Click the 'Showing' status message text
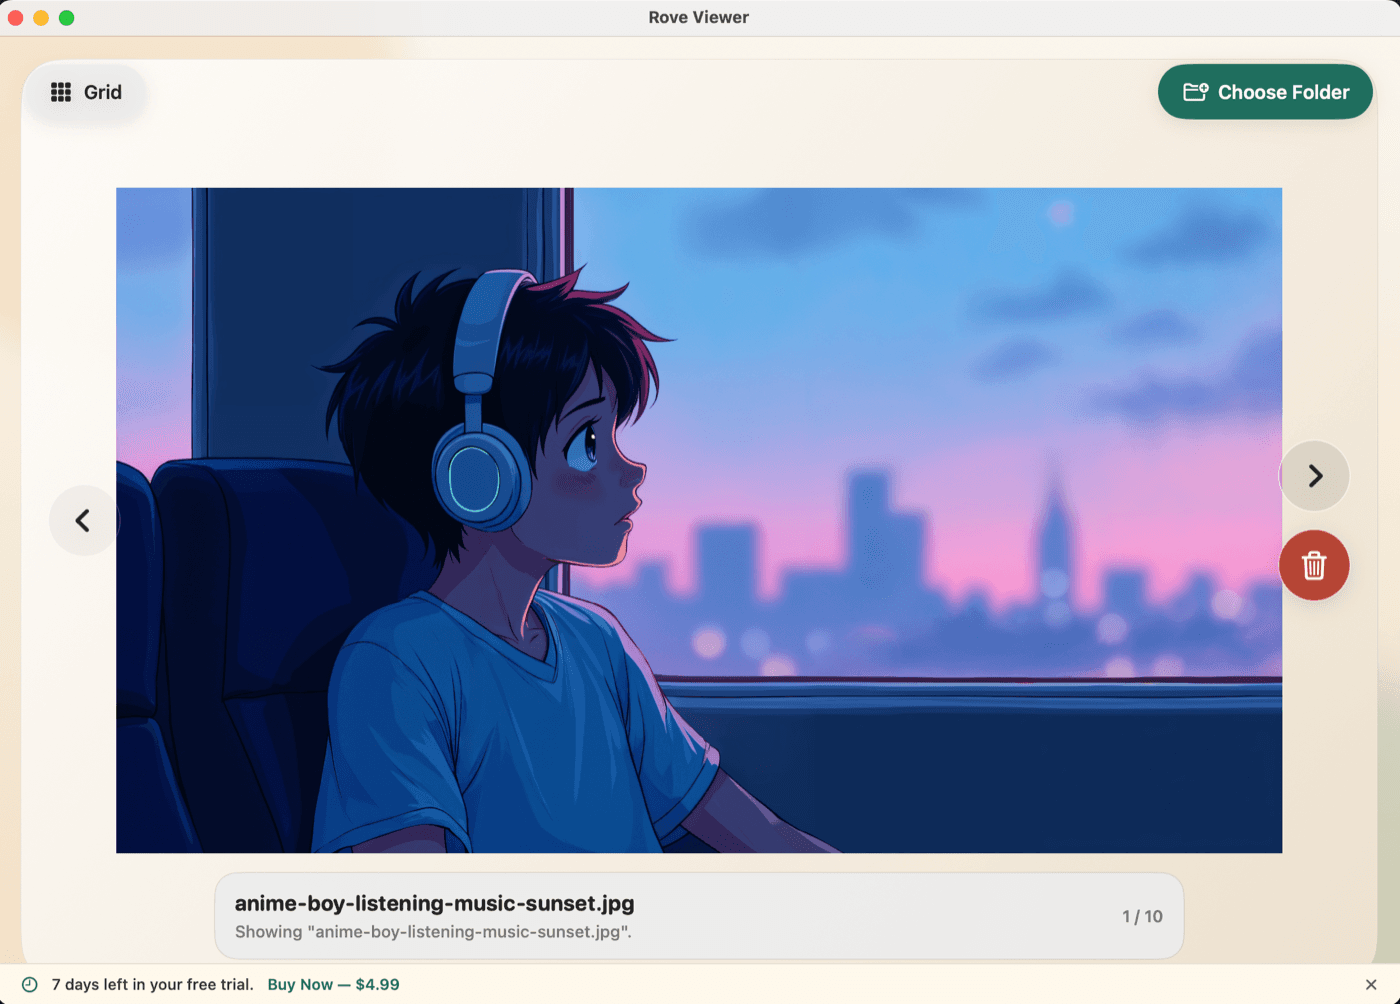 pos(433,932)
